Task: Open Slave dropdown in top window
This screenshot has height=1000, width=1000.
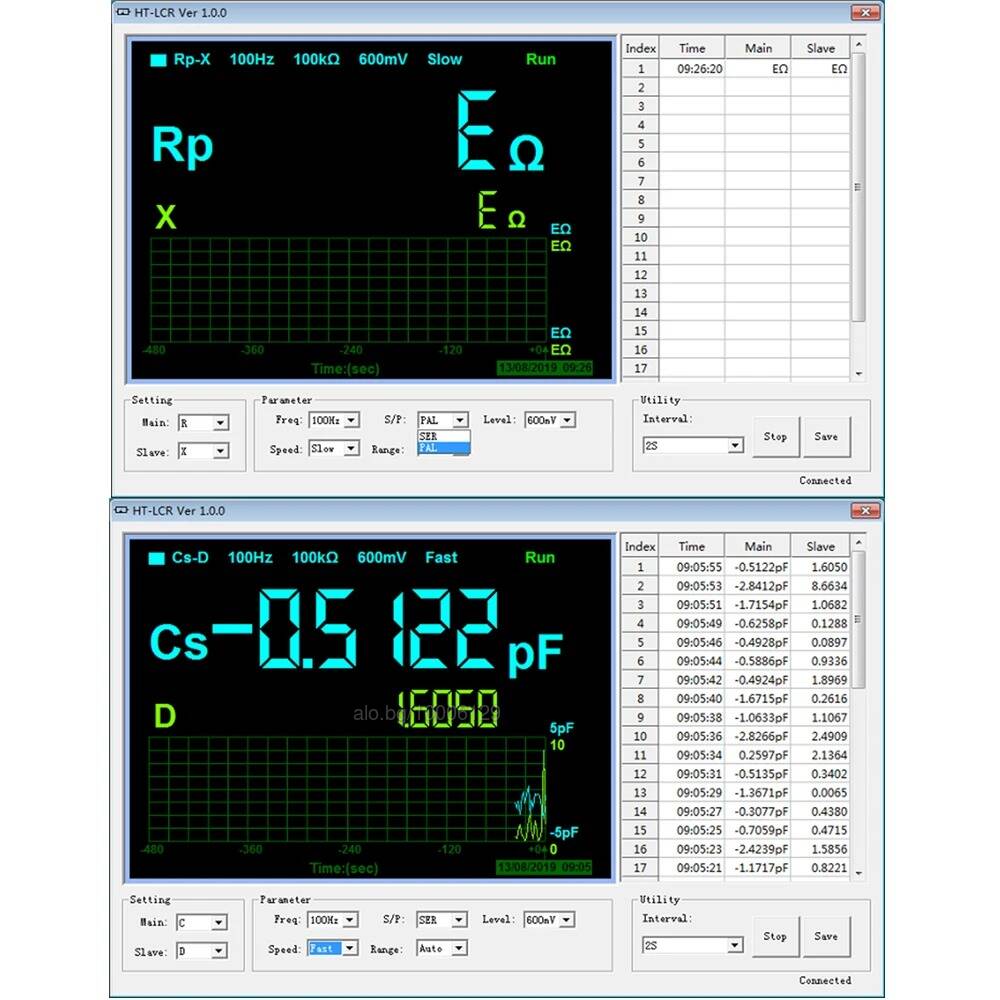Action: click(203, 452)
